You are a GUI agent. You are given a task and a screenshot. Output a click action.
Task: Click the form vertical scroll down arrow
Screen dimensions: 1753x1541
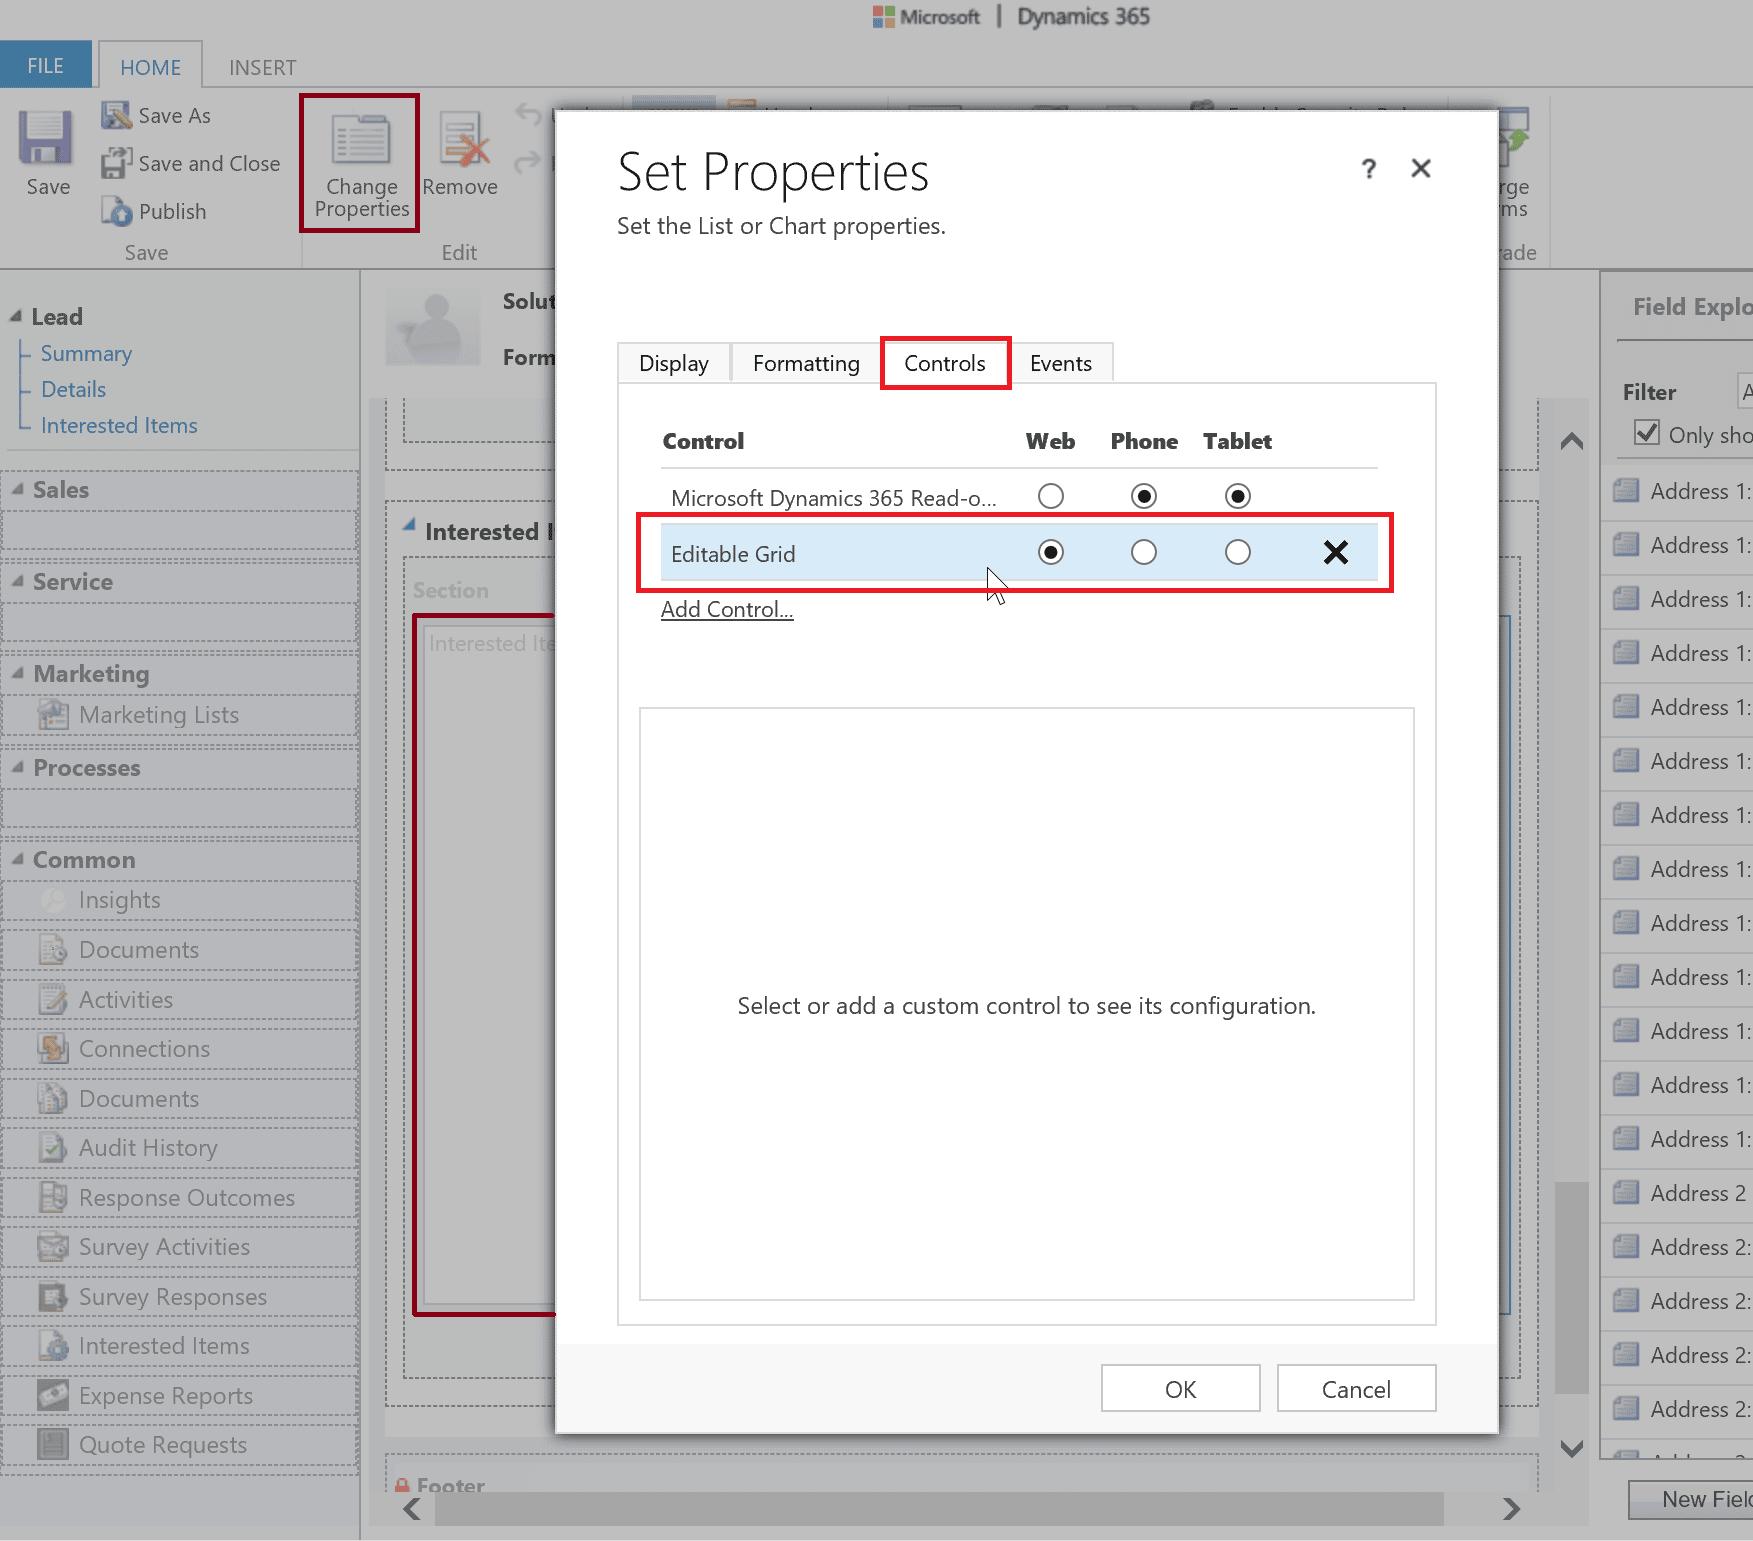point(1571,1448)
